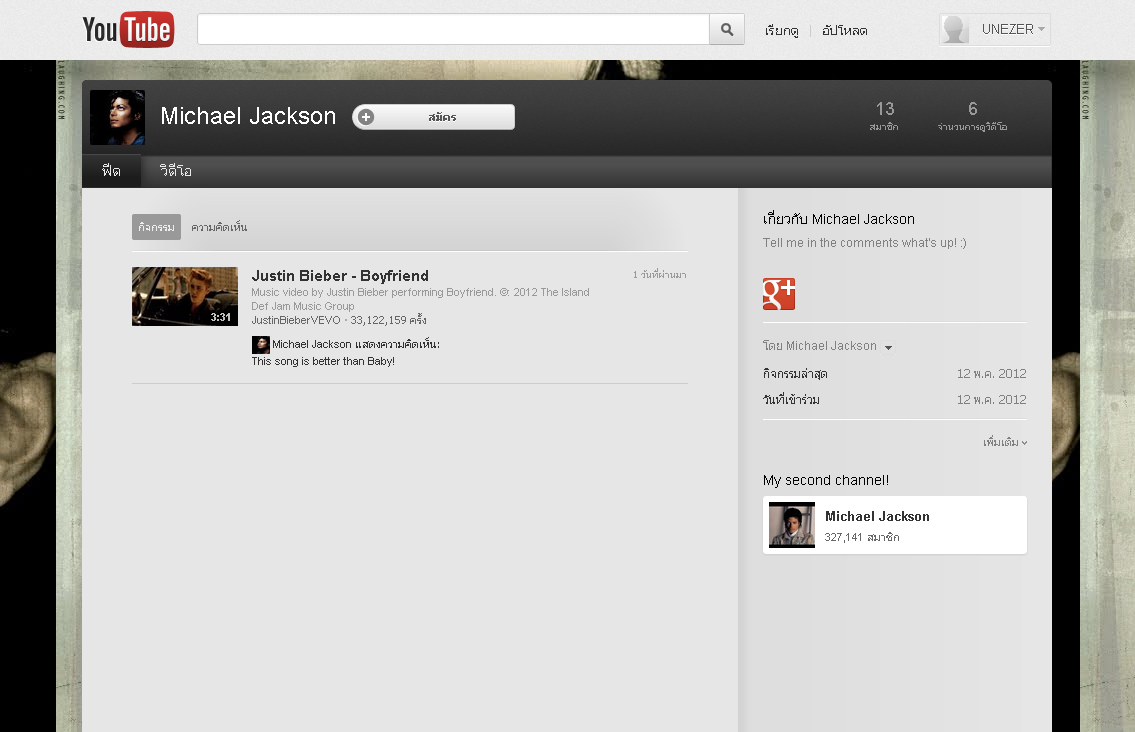Image resolution: width=1135 pixels, height=732 pixels.
Task: Click the plus icon on subscribe button
Action: click(366, 117)
